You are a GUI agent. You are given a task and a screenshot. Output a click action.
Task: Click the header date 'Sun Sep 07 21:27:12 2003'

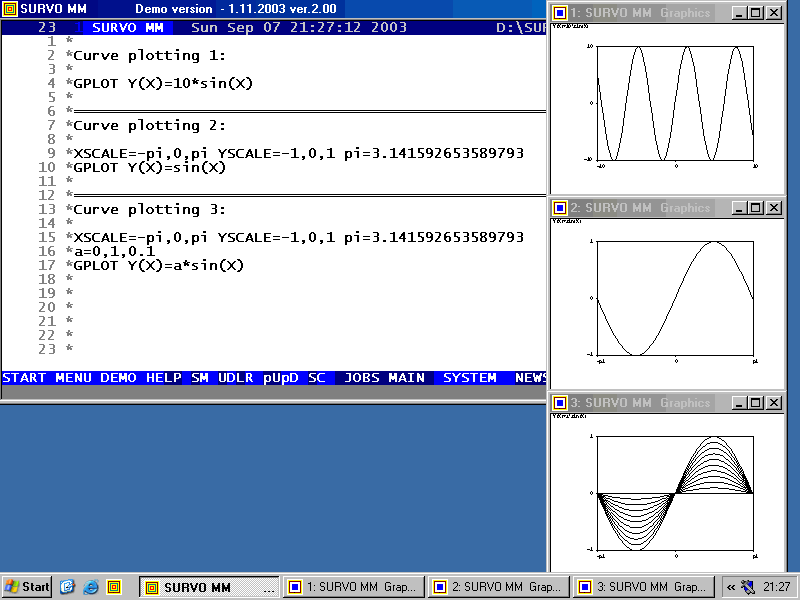[299, 27]
